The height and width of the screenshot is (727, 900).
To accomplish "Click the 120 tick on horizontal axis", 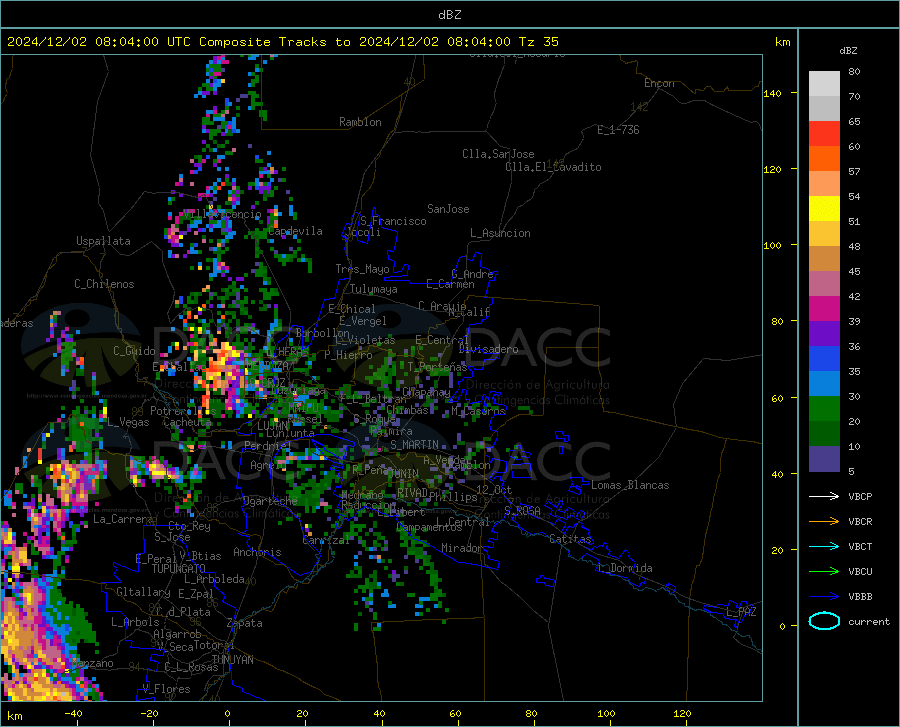I will click(682, 713).
